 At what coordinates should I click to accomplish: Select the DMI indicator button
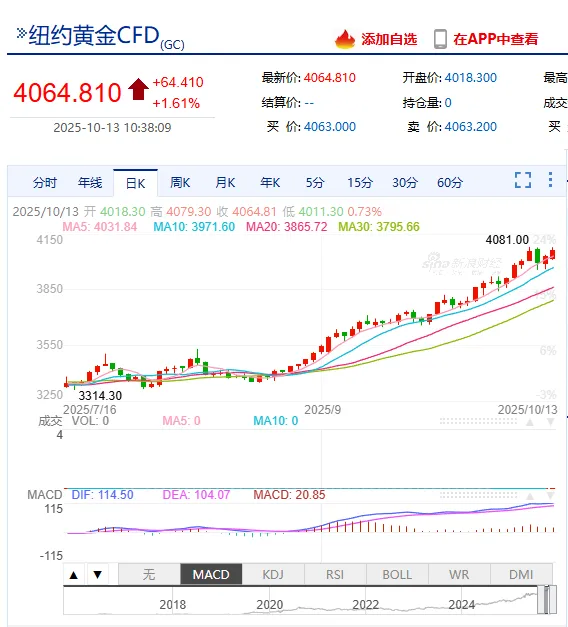[x=521, y=575]
